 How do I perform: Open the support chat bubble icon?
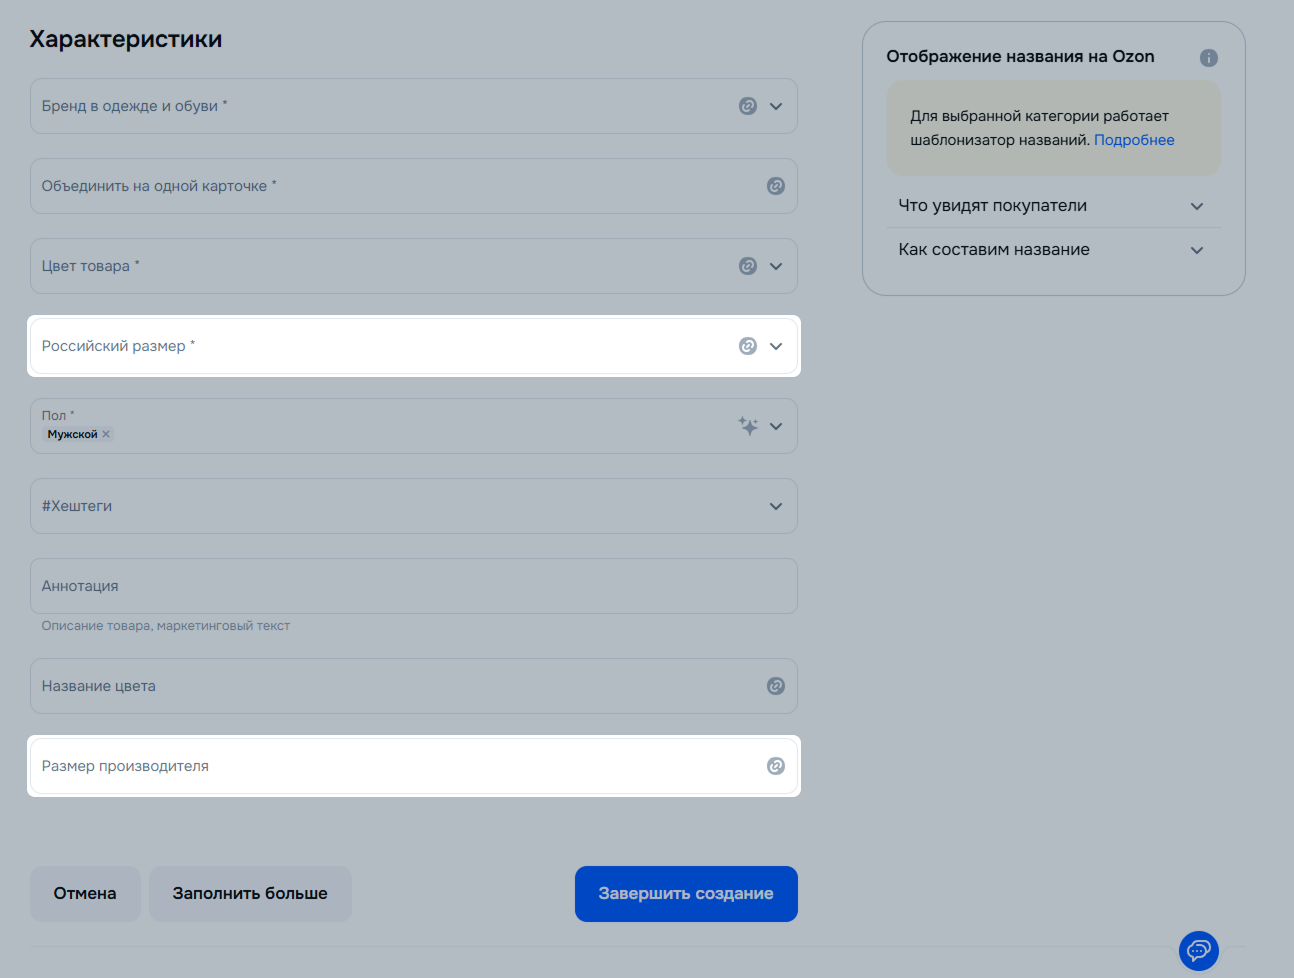tap(1198, 950)
